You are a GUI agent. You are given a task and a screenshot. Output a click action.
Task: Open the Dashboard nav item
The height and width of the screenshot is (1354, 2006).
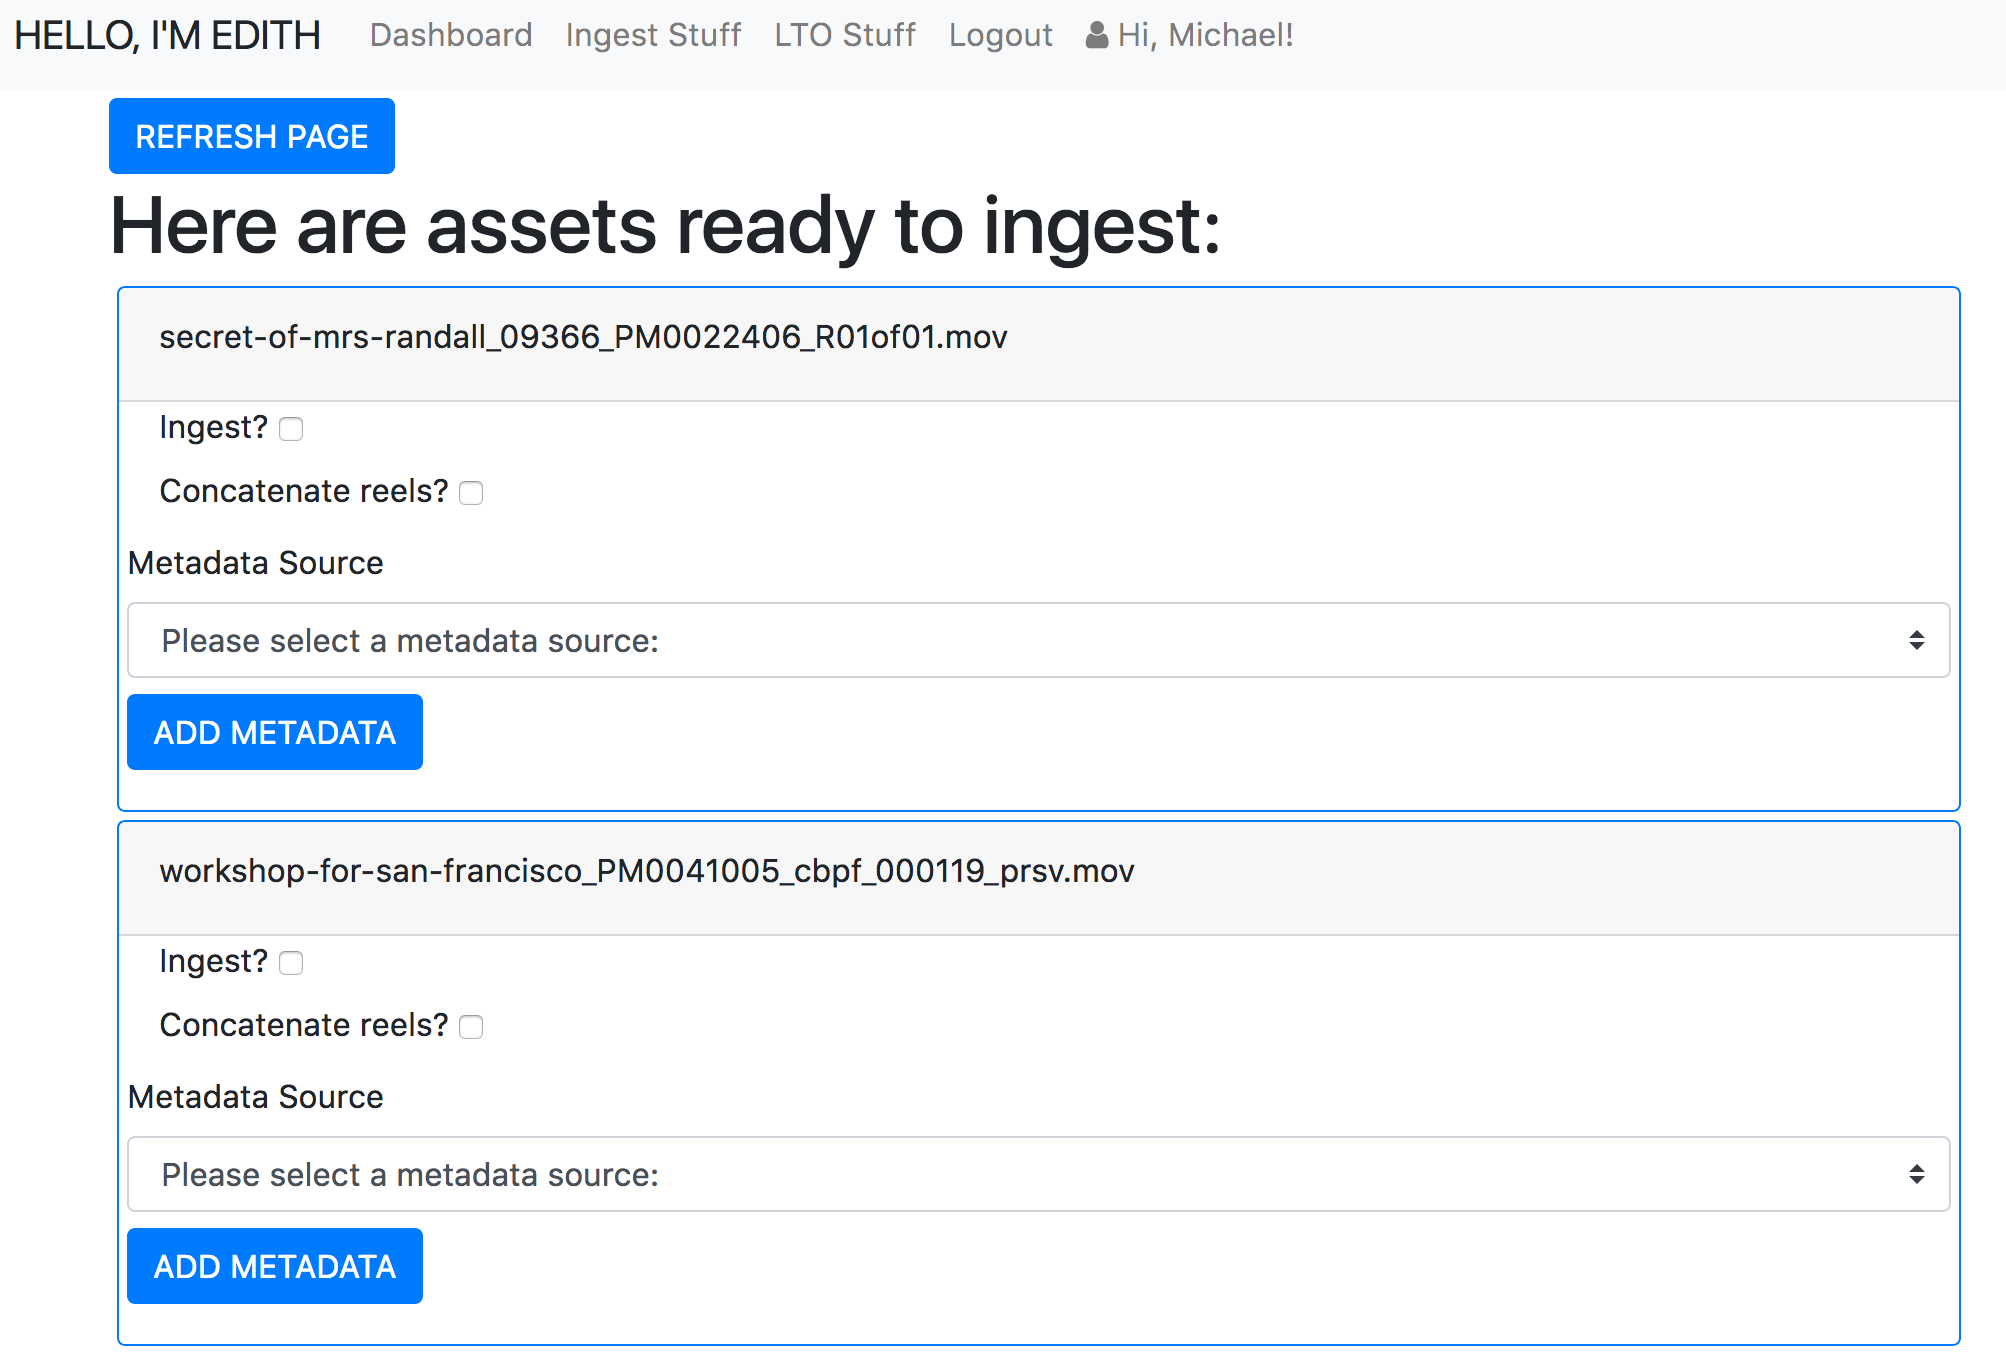[x=450, y=36]
